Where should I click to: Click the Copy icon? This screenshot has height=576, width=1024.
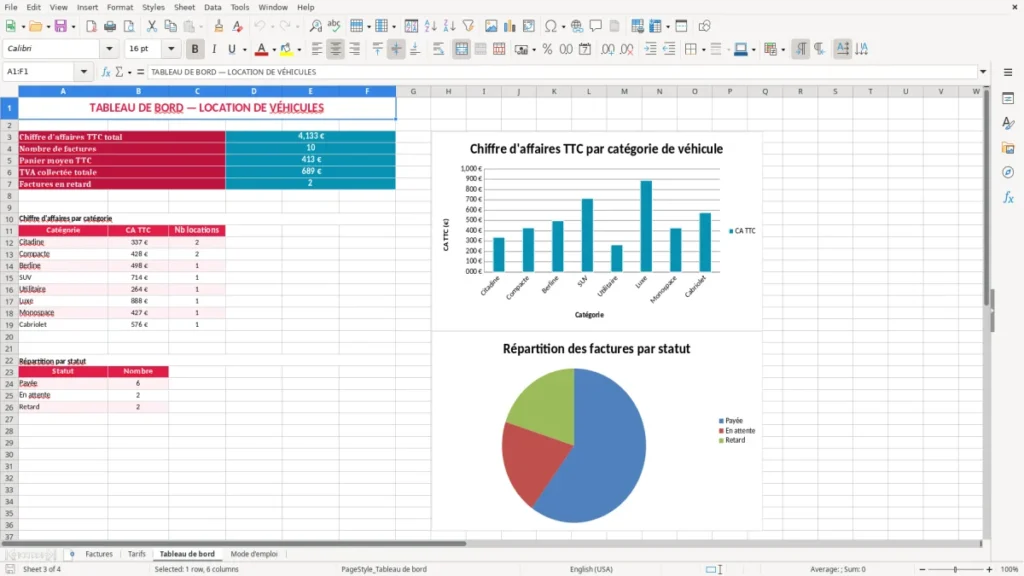(x=170, y=26)
